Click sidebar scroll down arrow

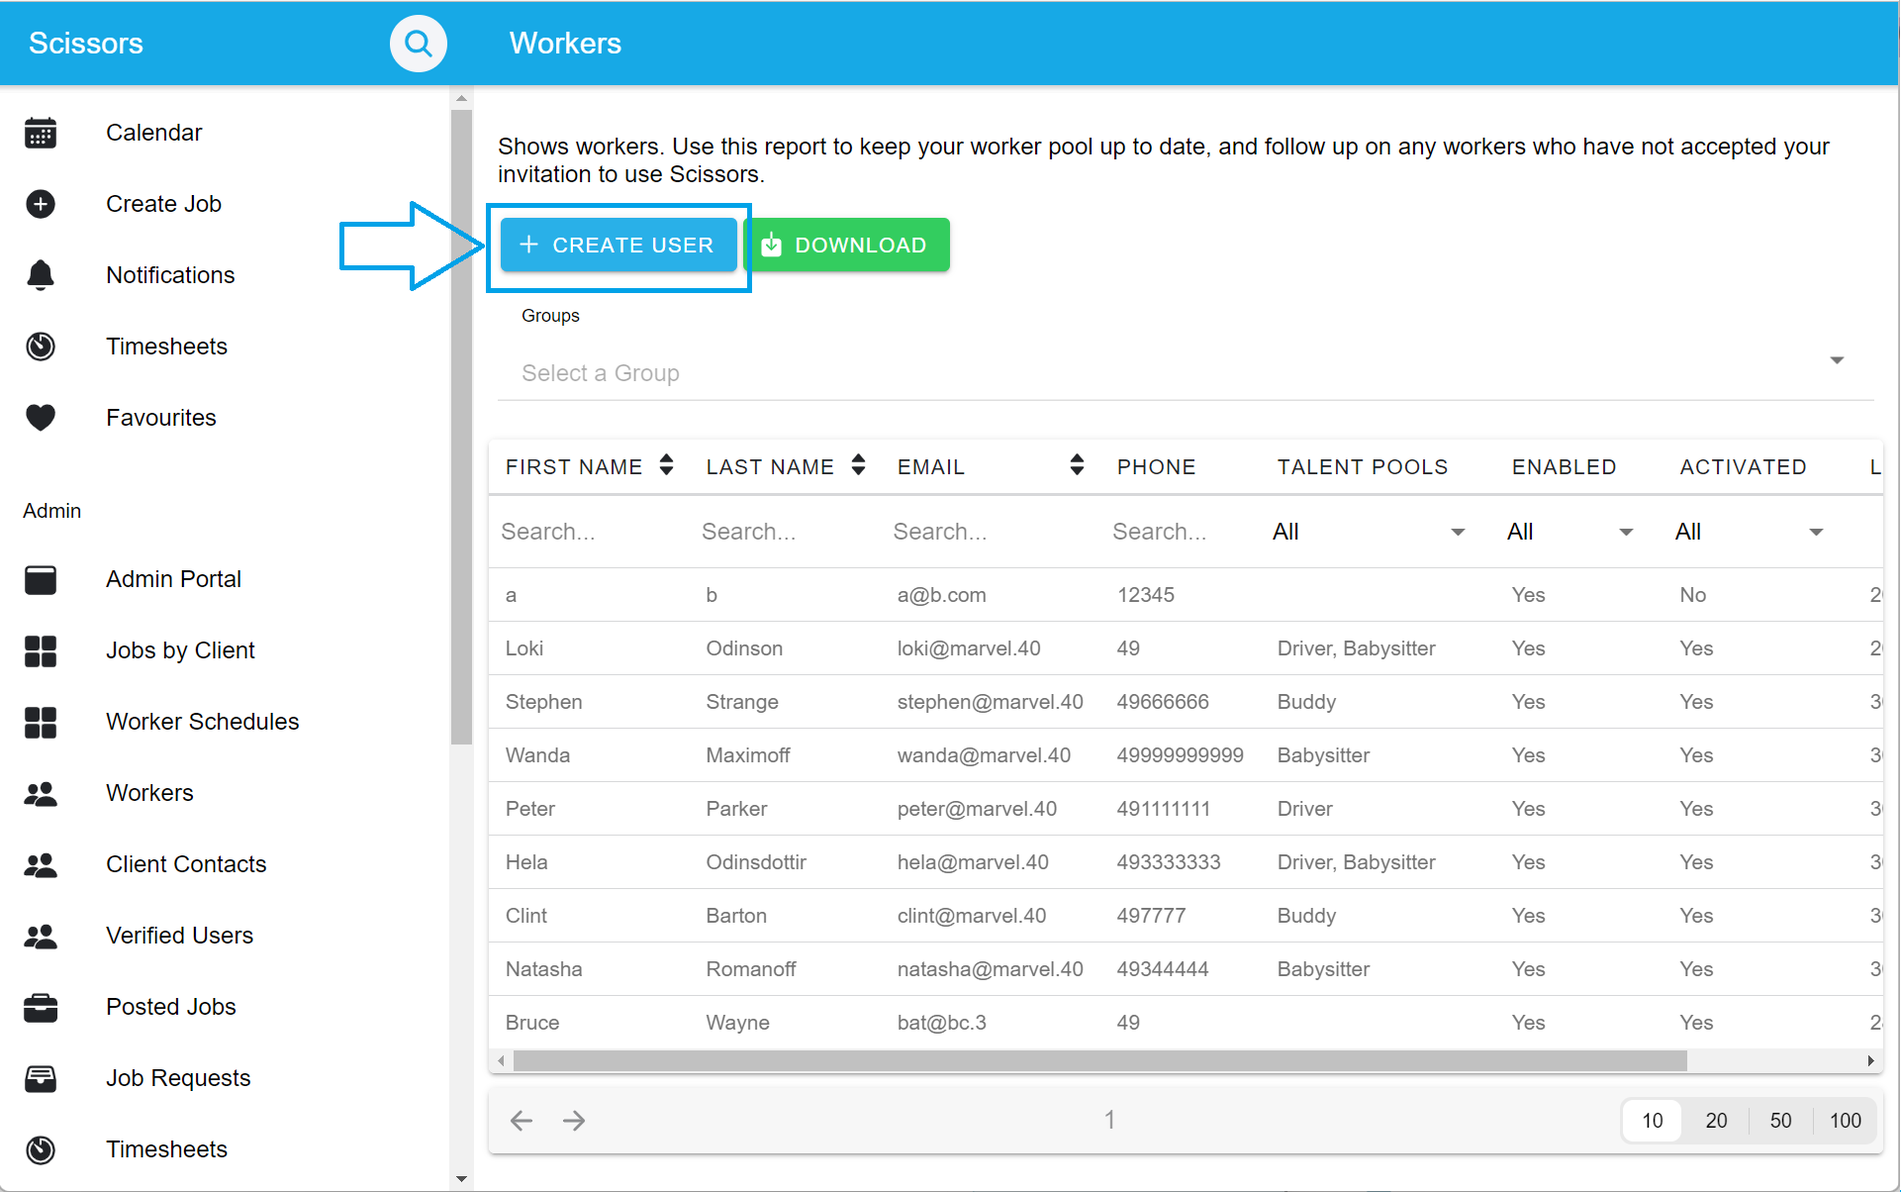coord(461,1180)
